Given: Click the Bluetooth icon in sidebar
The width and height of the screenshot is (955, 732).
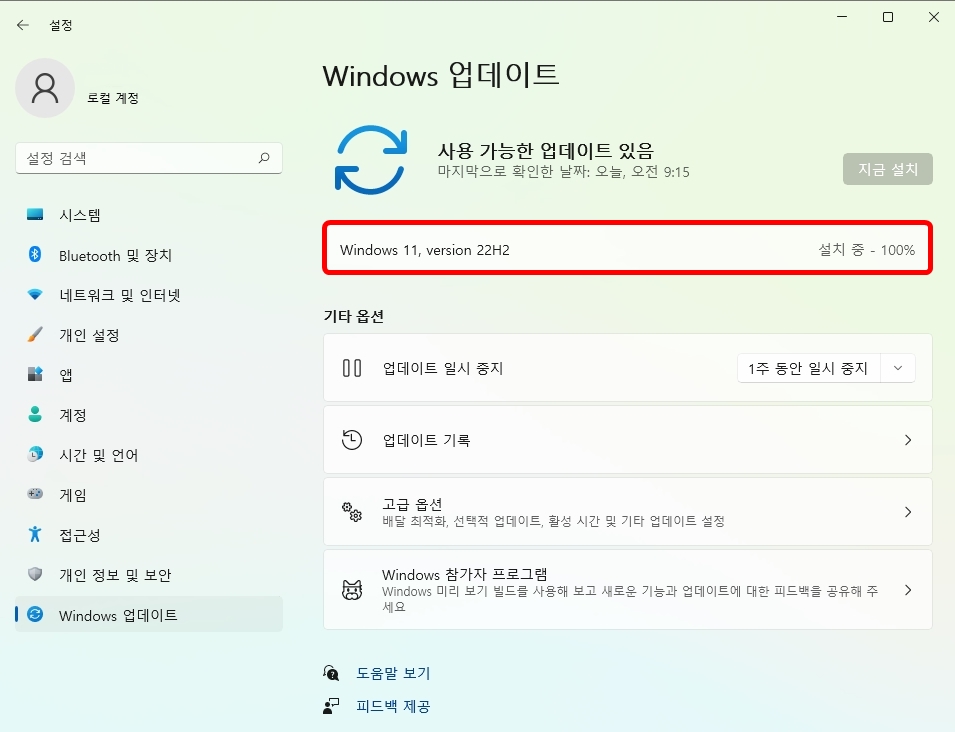Looking at the screenshot, I should click(35, 255).
